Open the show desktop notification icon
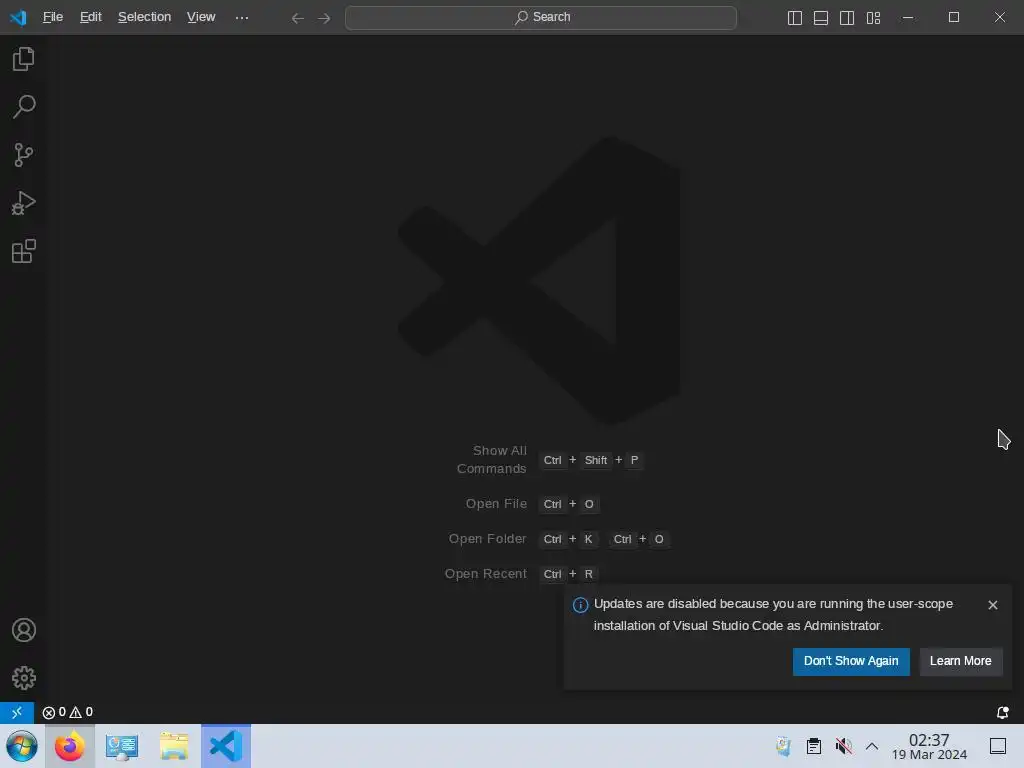1024x768 pixels. coord(998,746)
